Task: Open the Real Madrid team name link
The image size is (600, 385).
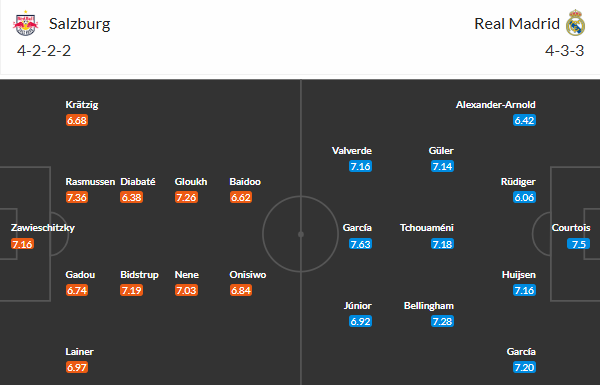Action: pyautogui.click(x=517, y=24)
